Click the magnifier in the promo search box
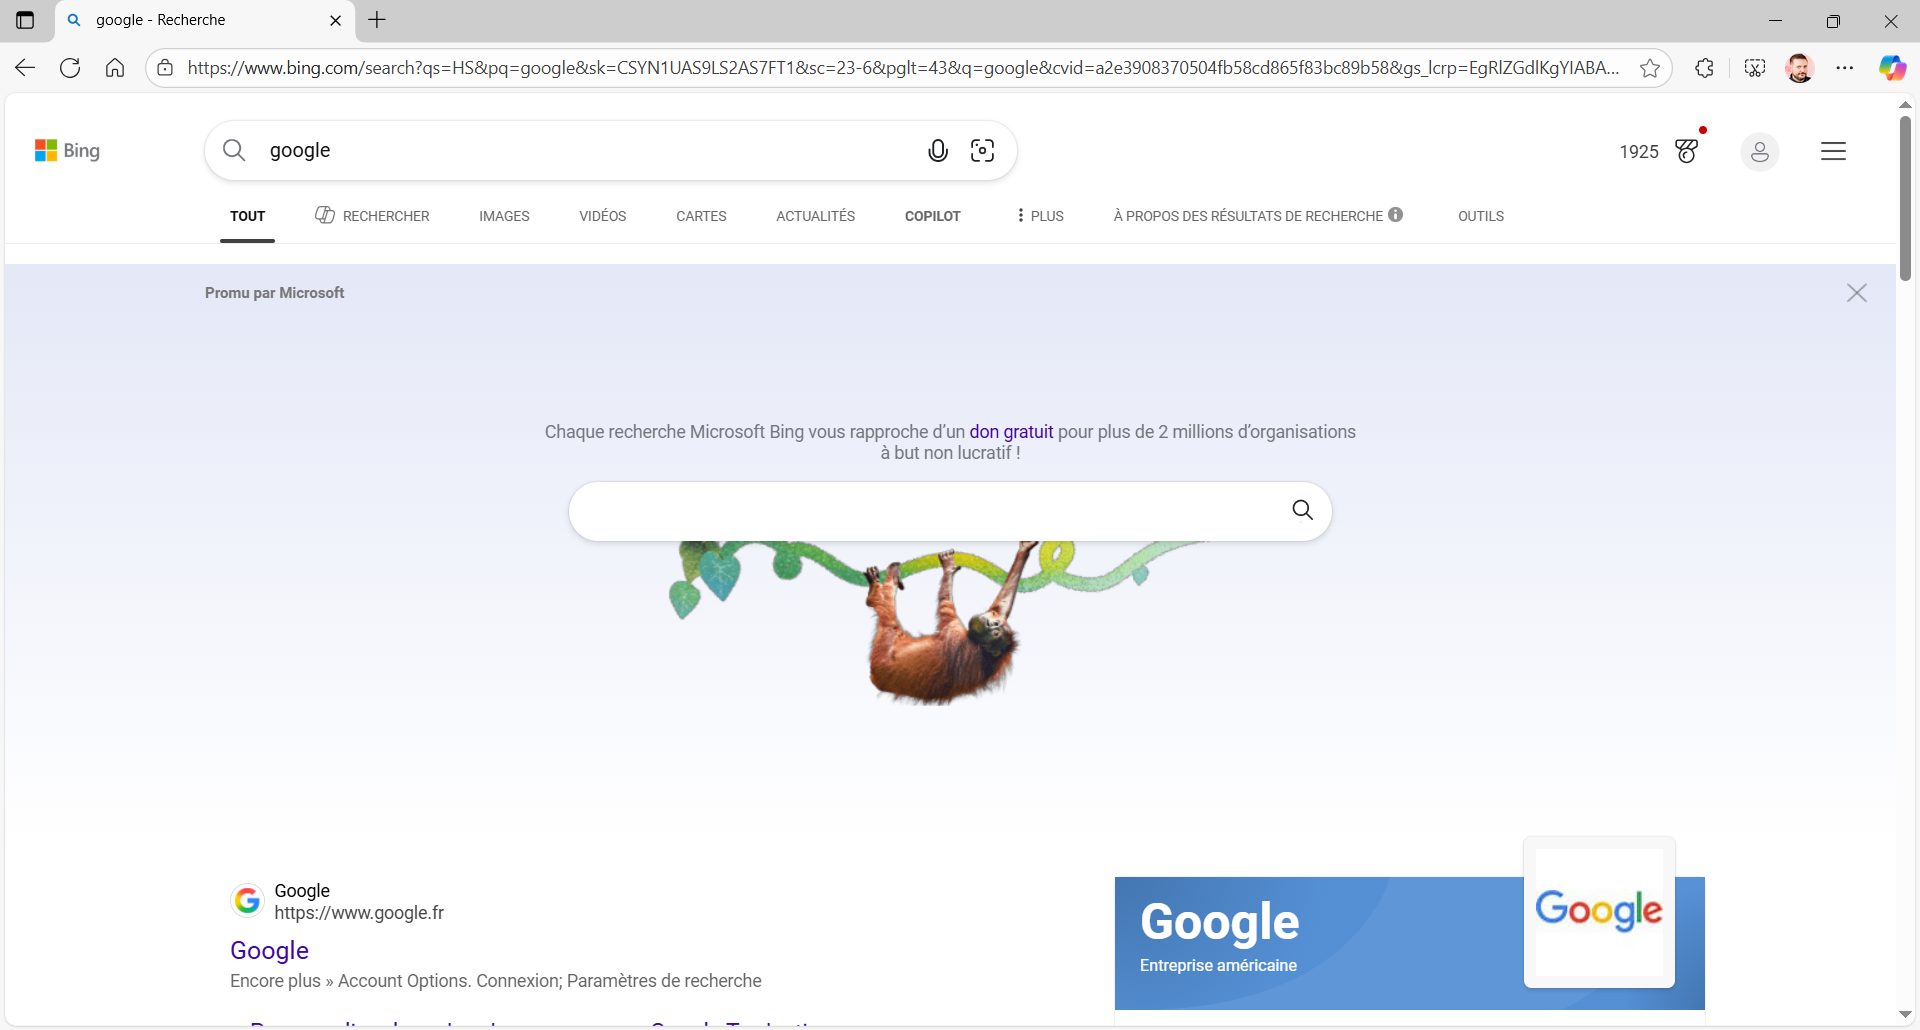 1301,510
